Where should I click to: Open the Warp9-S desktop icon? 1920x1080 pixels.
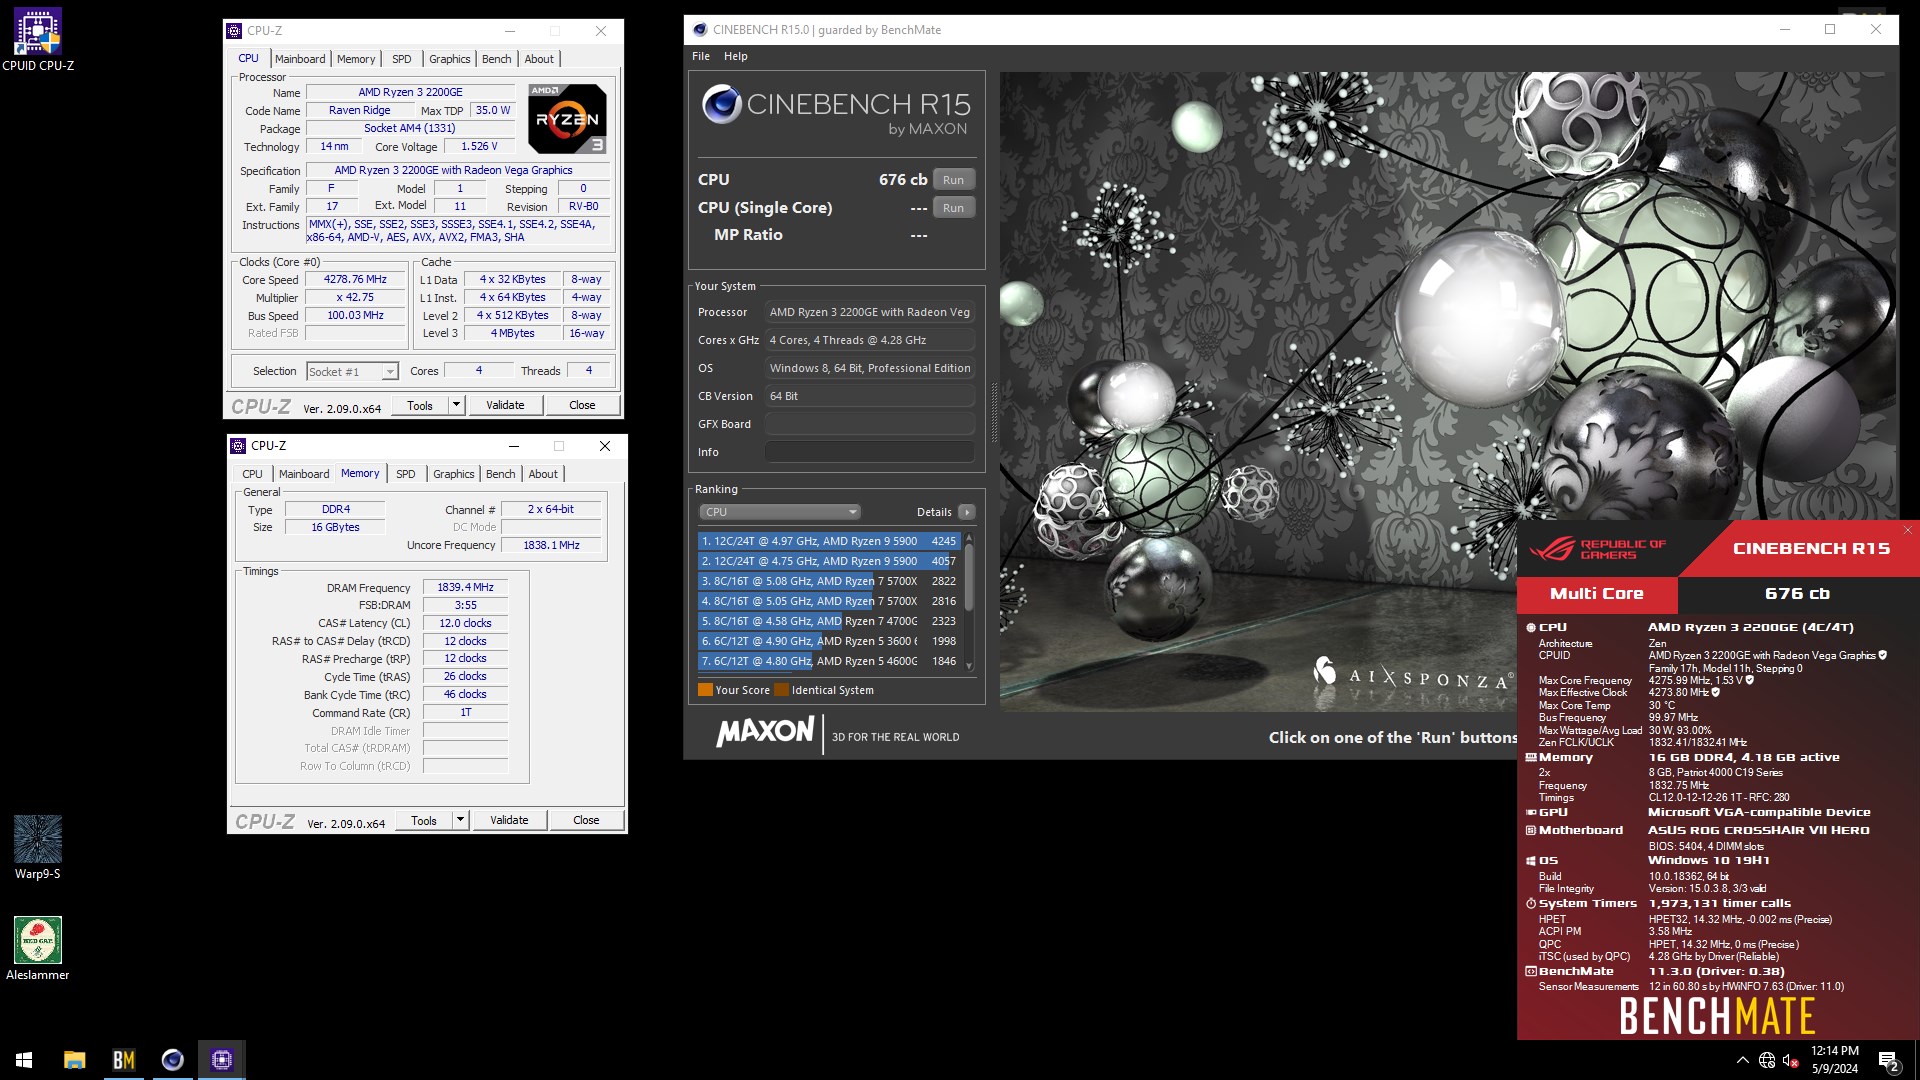[38, 847]
